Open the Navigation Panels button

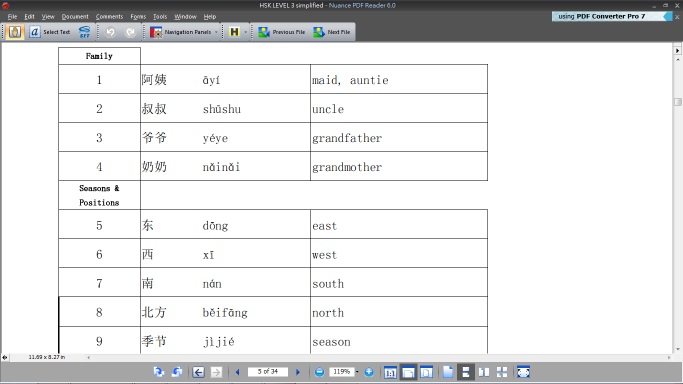[180, 32]
